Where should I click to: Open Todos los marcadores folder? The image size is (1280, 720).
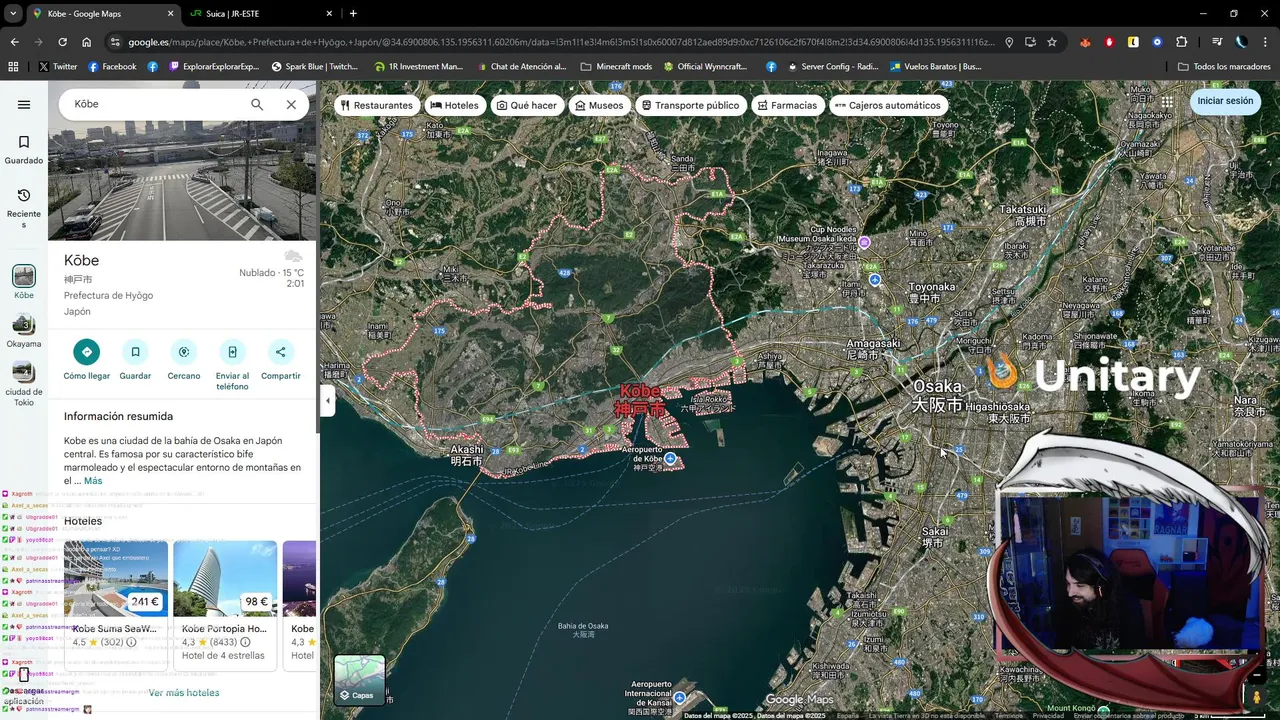pyautogui.click(x=1224, y=67)
